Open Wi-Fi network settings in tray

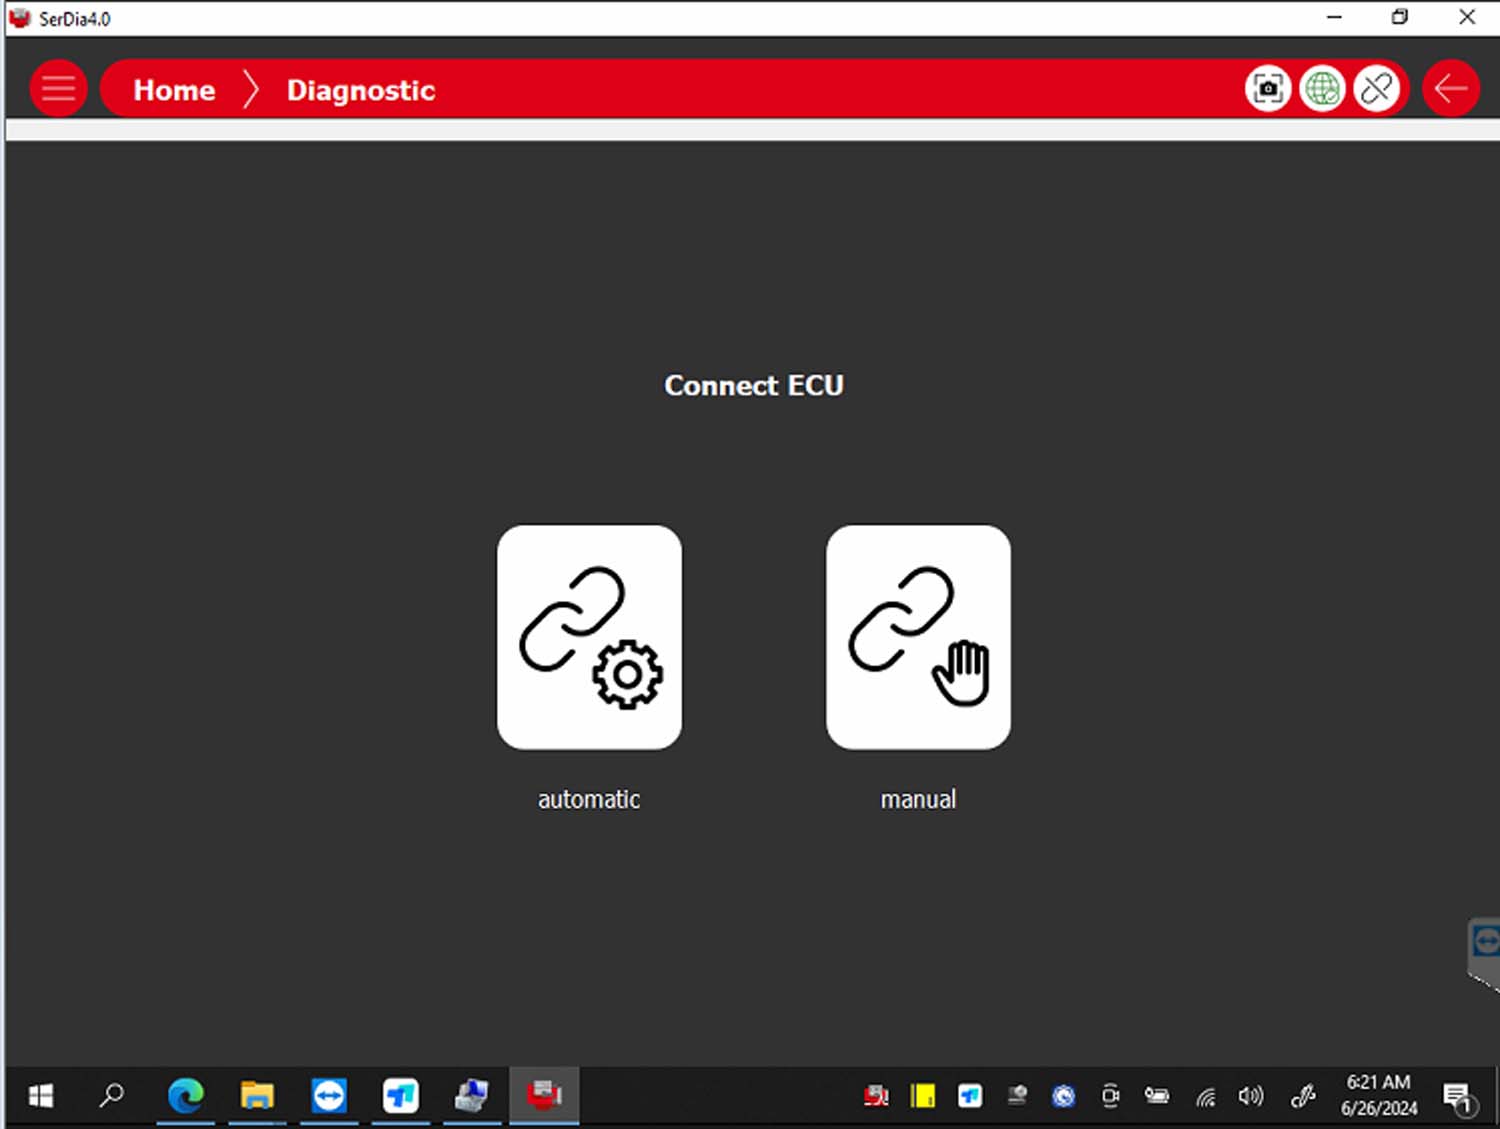(1206, 1097)
